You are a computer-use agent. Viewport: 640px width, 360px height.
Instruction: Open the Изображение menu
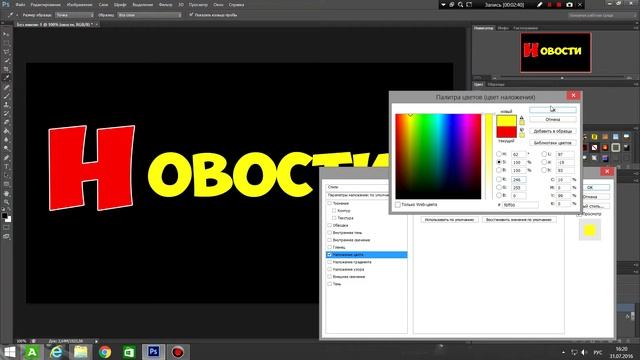click(79, 4)
